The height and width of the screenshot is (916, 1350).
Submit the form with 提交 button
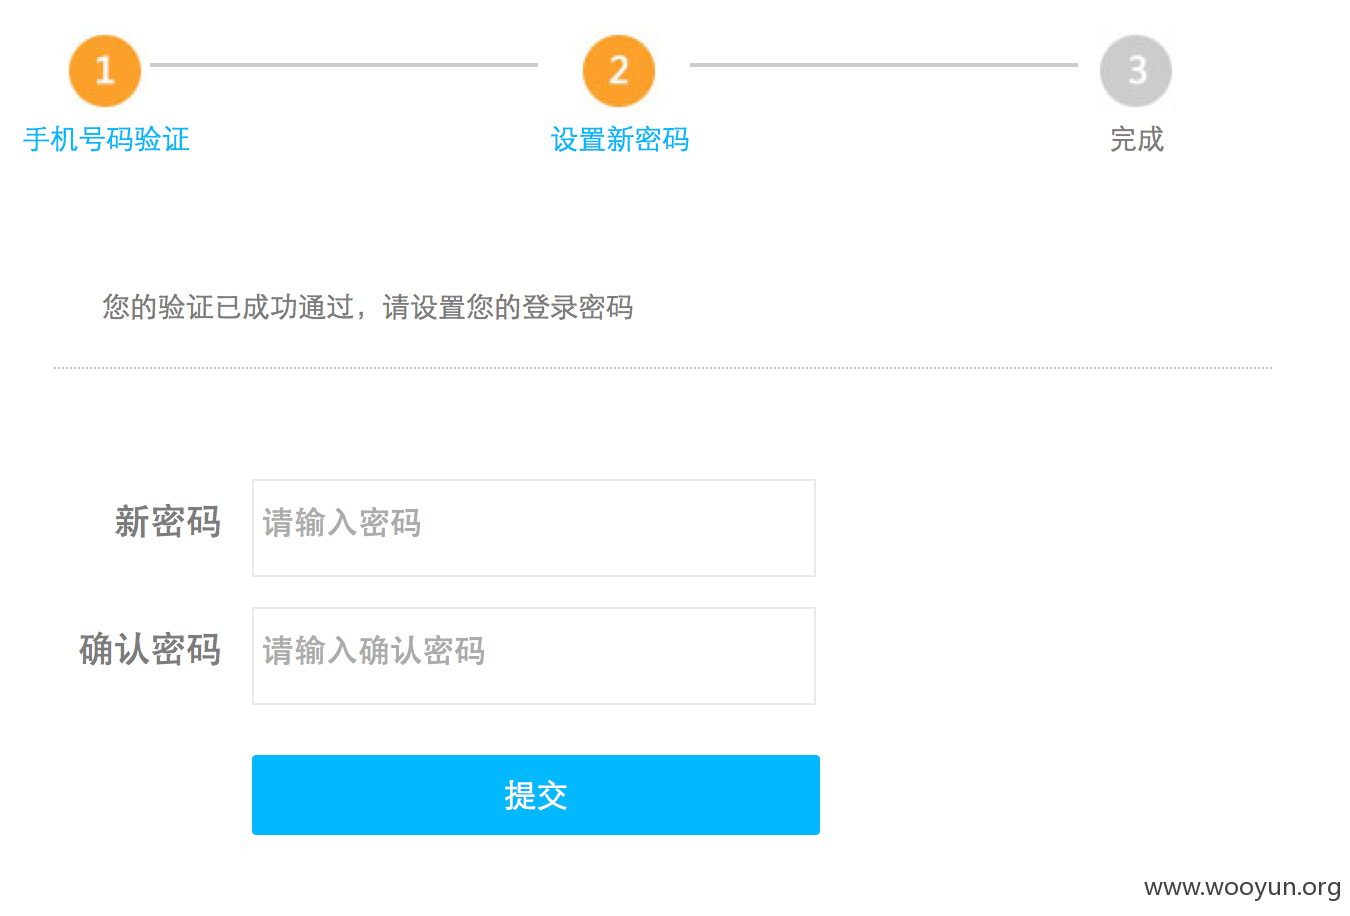(536, 795)
